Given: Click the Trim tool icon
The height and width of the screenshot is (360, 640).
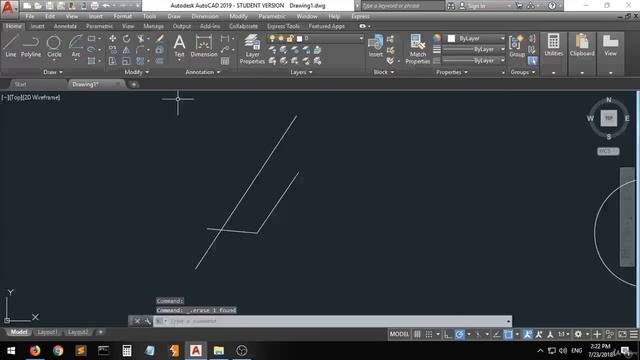Looking at the screenshot, I should pyautogui.click(x=141, y=38).
